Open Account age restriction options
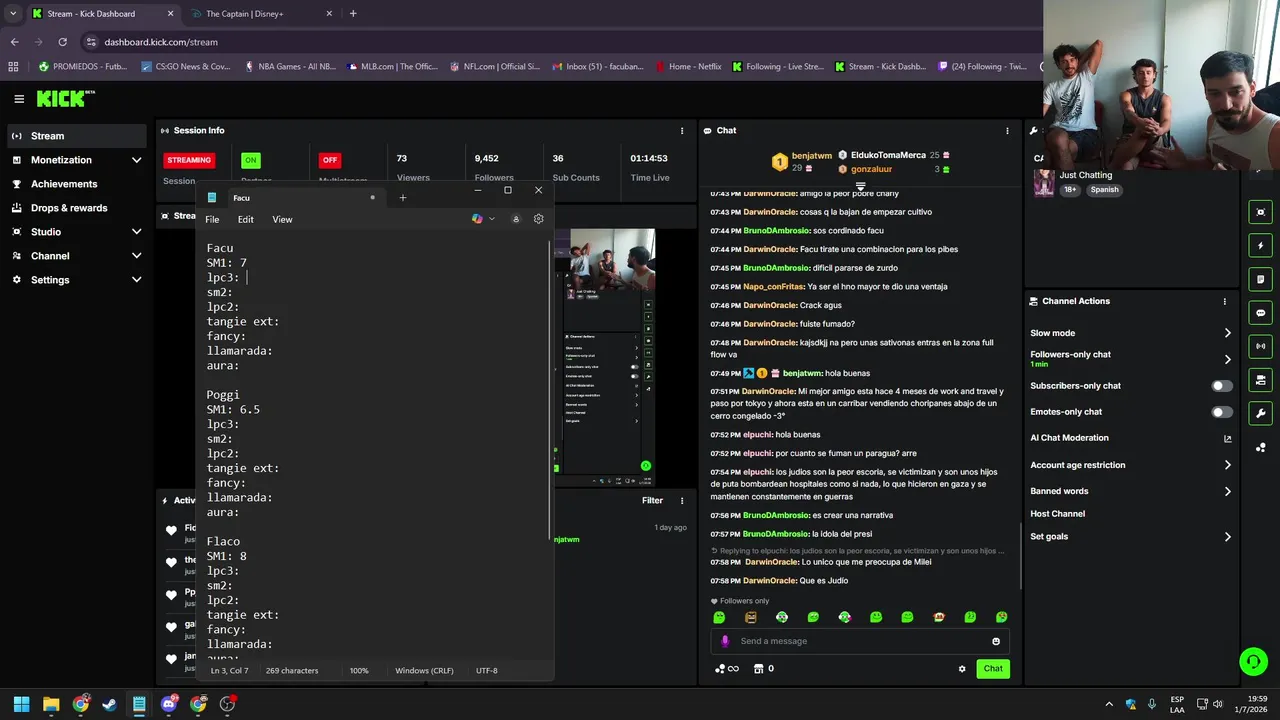1280x720 pixels. point(1131,465)
